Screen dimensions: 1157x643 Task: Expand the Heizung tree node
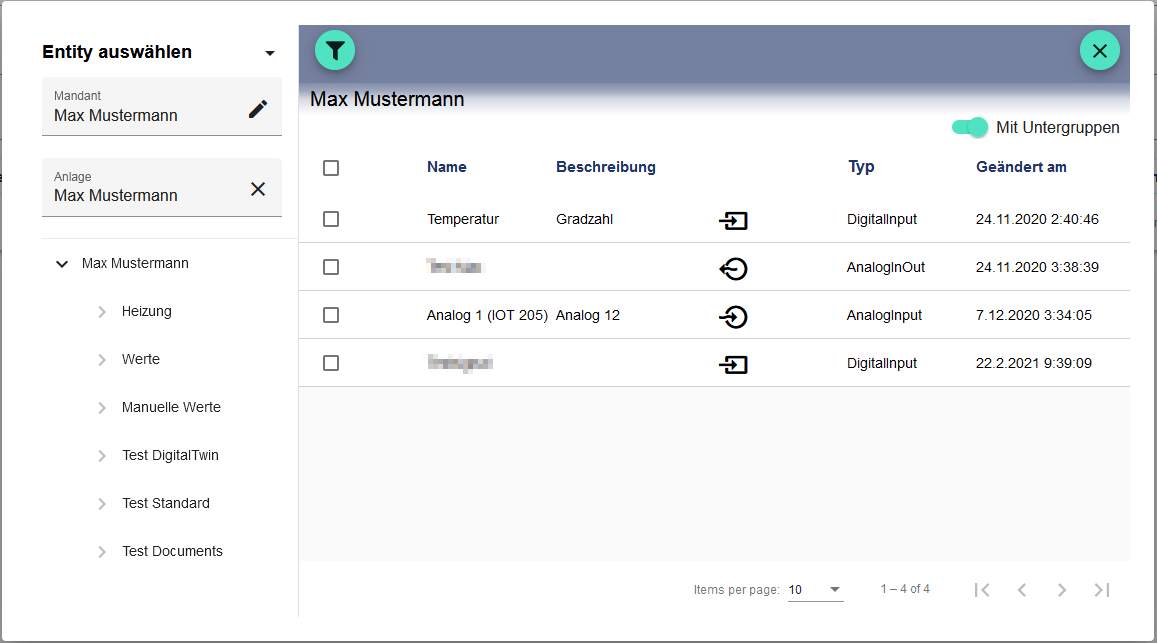tap(102, 312)
